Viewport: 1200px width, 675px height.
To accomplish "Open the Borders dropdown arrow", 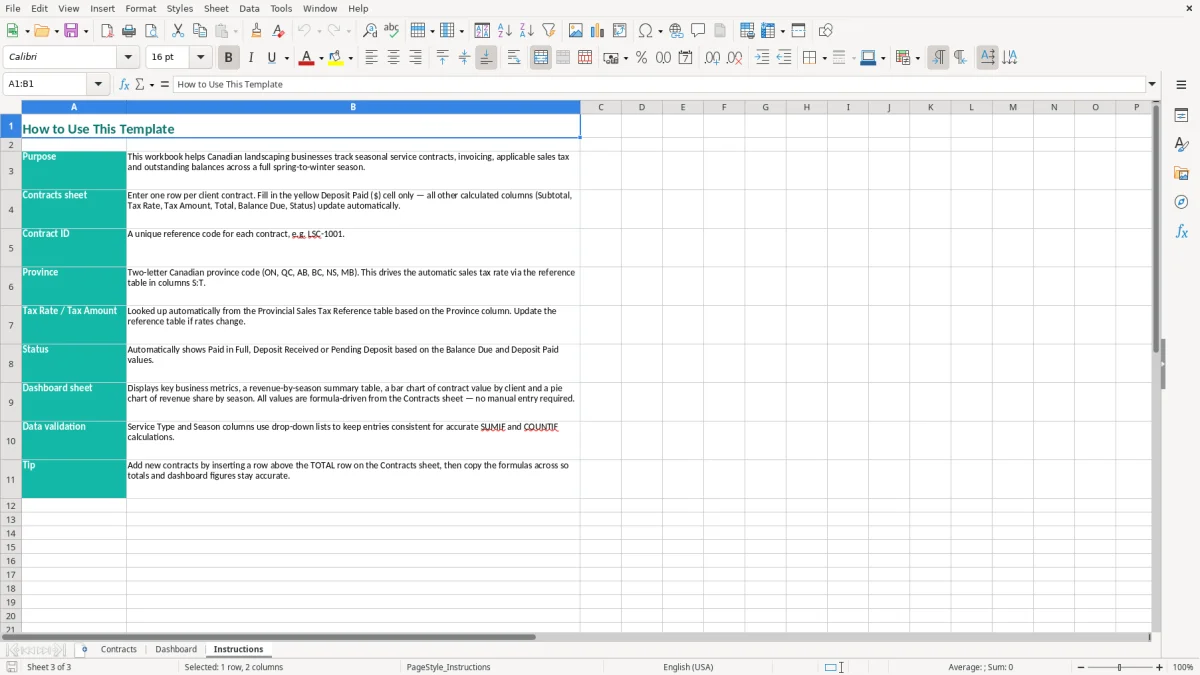I will [823, 58].
